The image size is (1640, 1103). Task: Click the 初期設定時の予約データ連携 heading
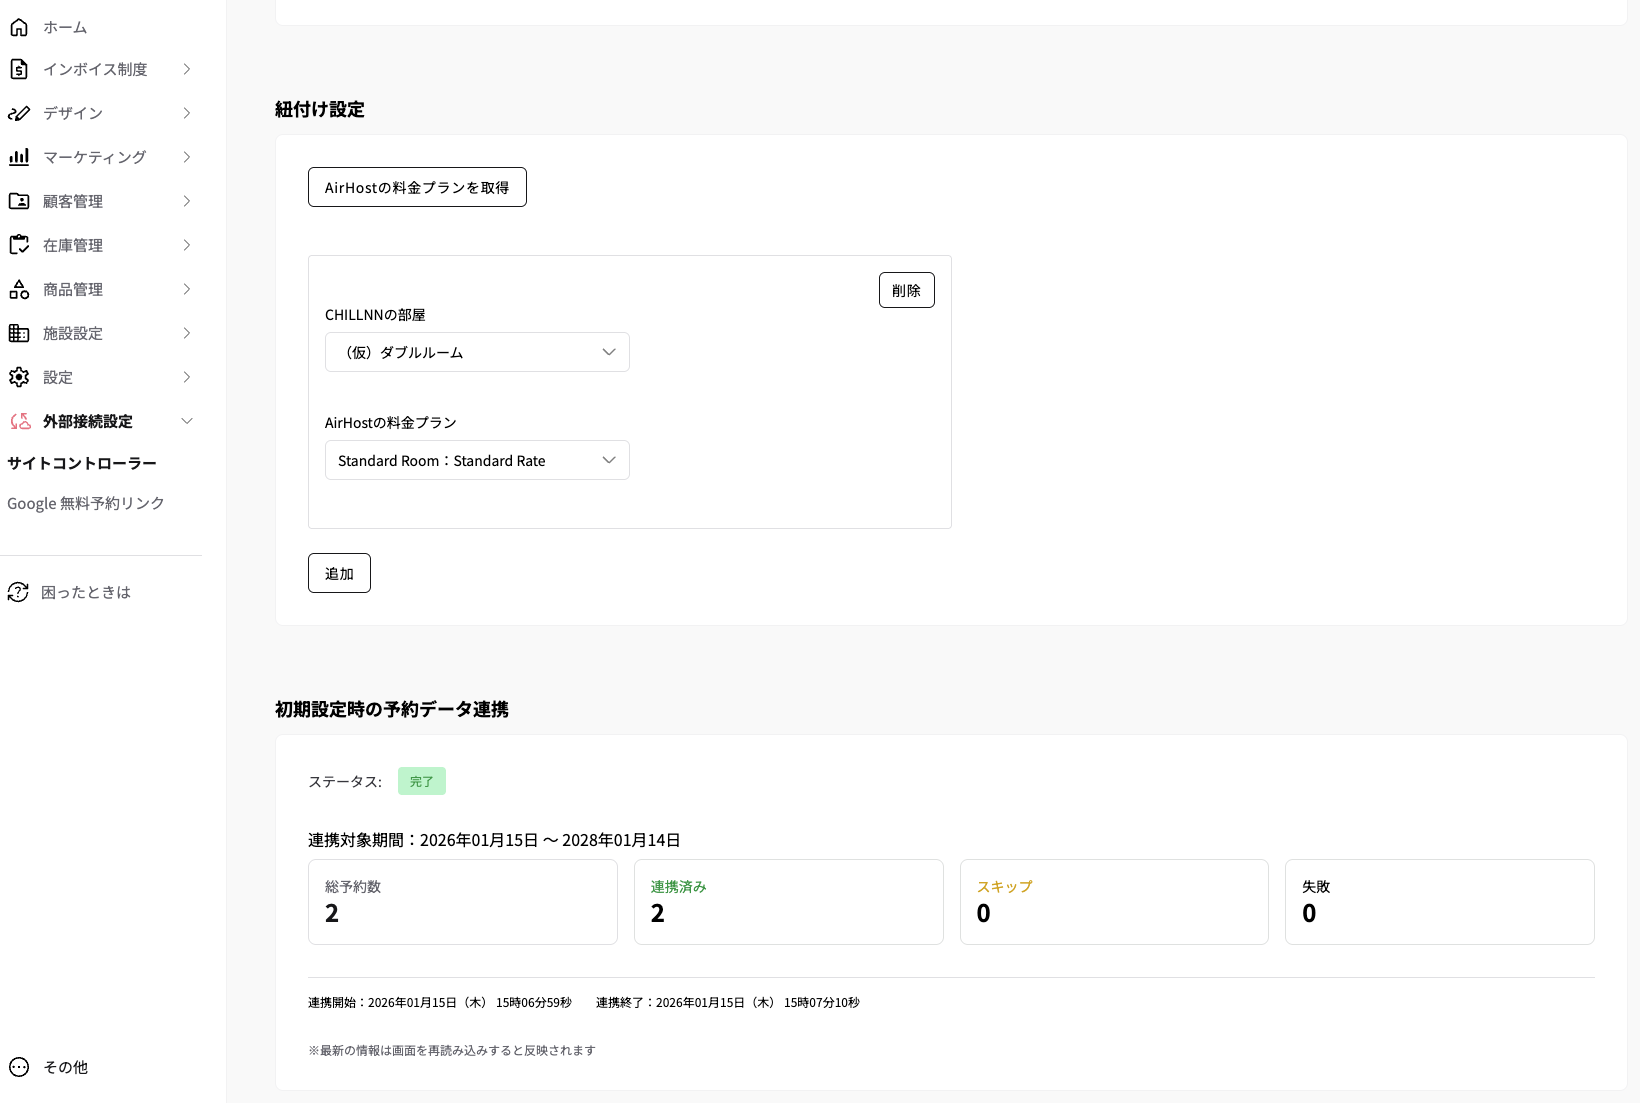pyautogui.click(x=392, y=709)
